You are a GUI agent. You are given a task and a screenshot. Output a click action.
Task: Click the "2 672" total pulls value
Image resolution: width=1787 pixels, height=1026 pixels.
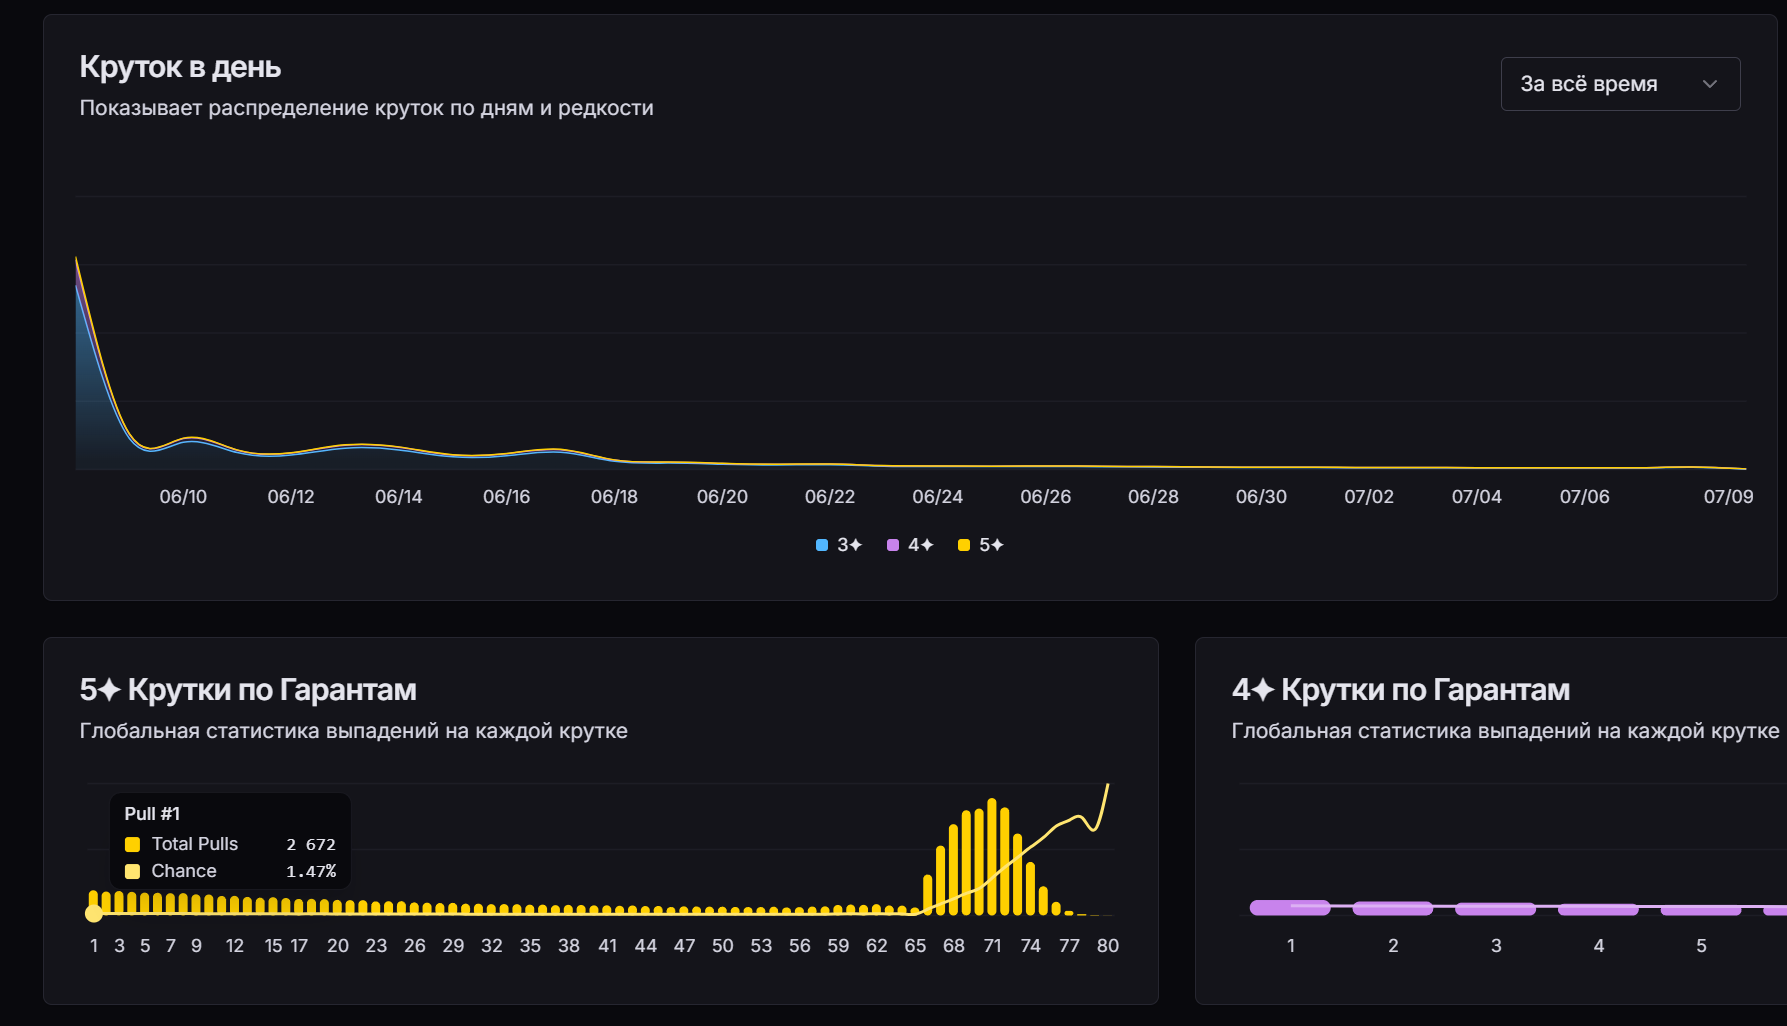(311, 845)
